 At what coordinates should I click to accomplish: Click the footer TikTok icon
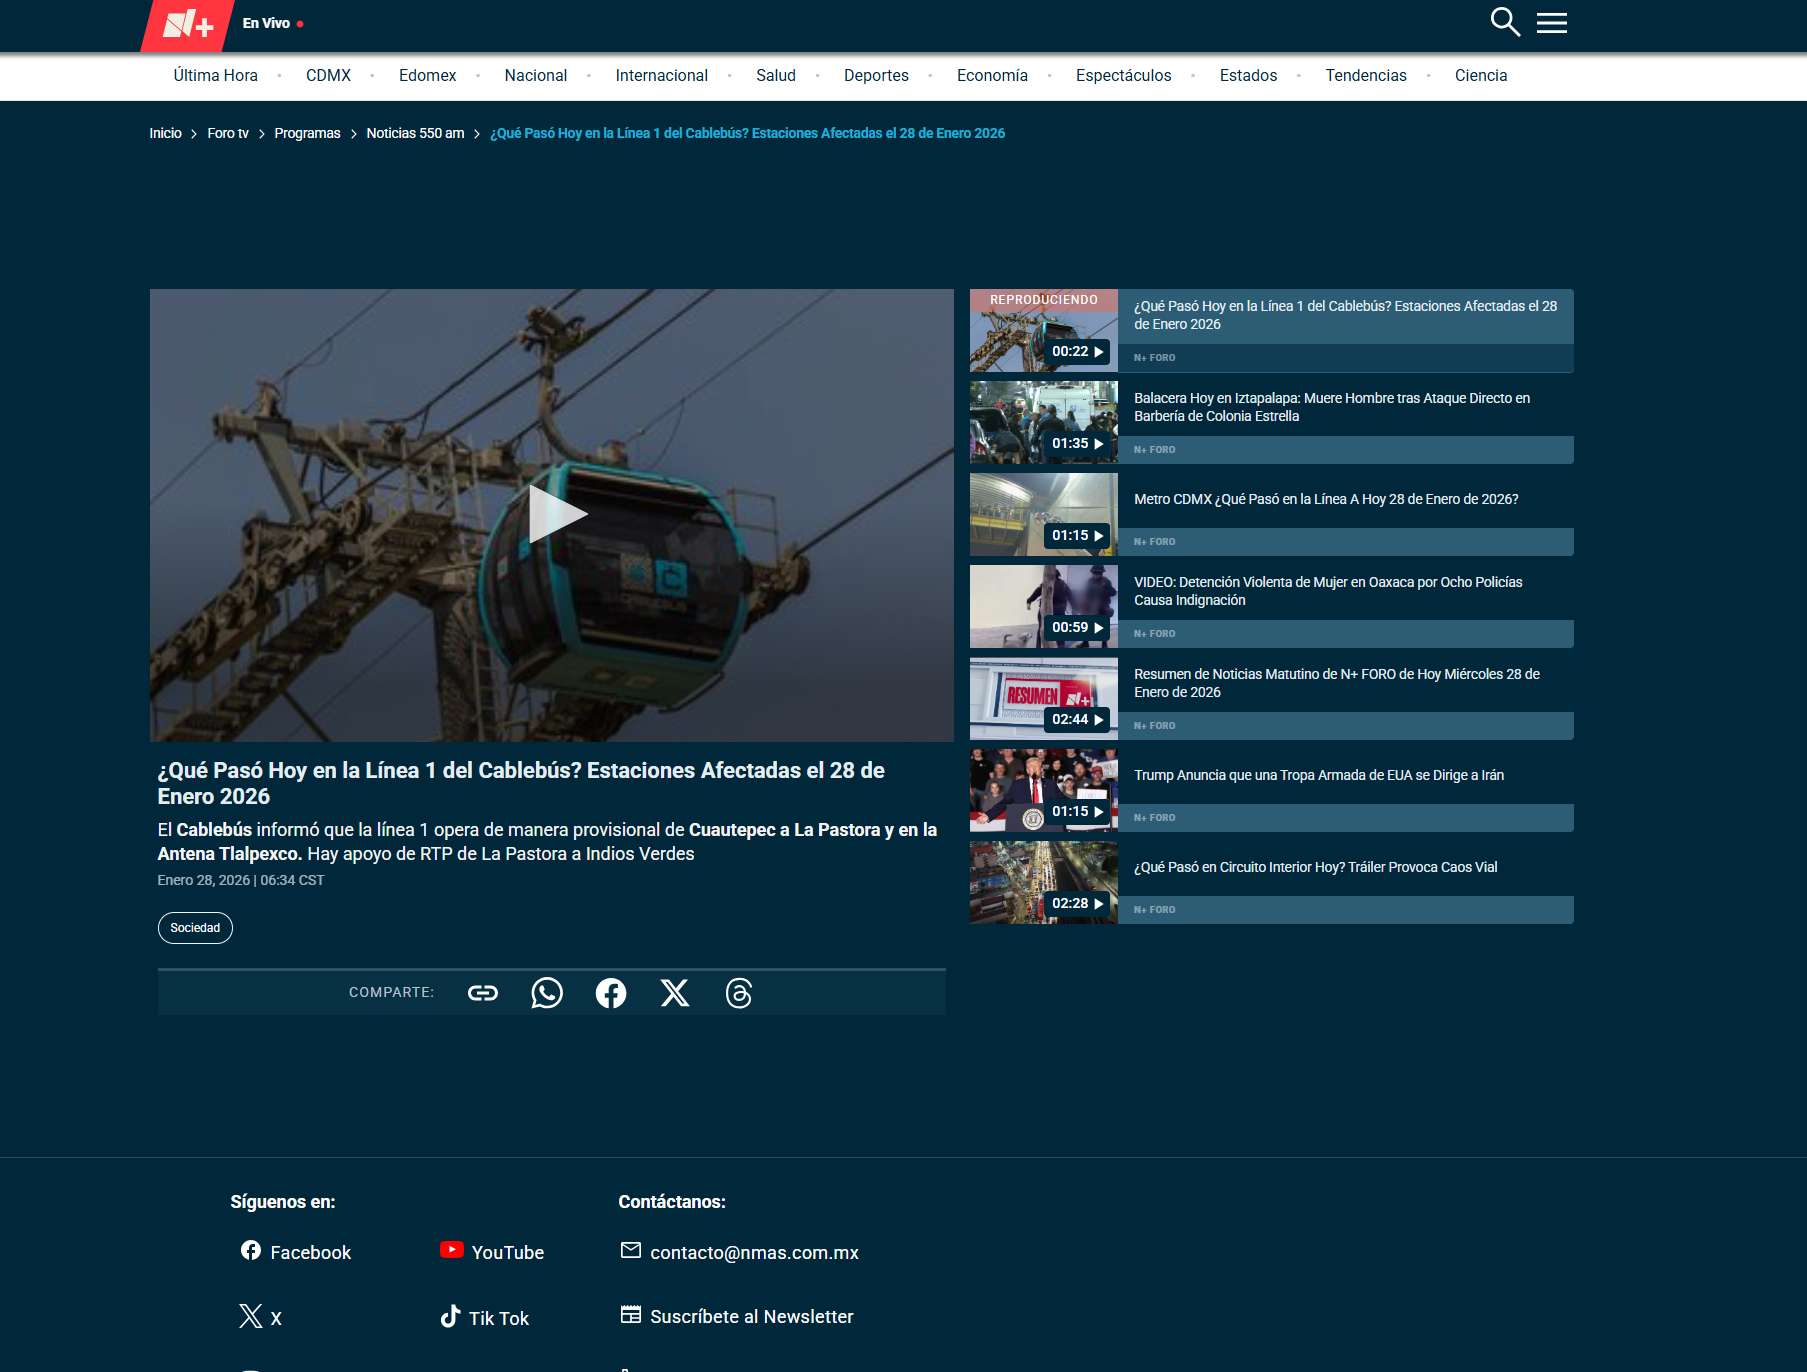451,1316
